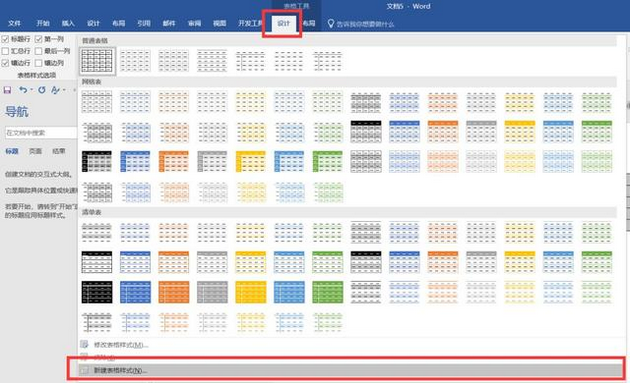
Task: Open the 开发工具 Developer tab
Action: pos(250,23)
